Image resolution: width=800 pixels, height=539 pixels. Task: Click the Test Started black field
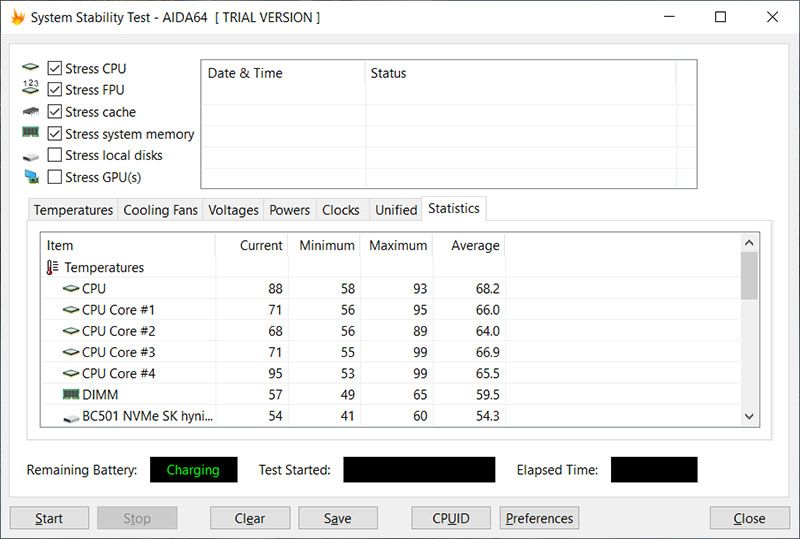point(419,470)
